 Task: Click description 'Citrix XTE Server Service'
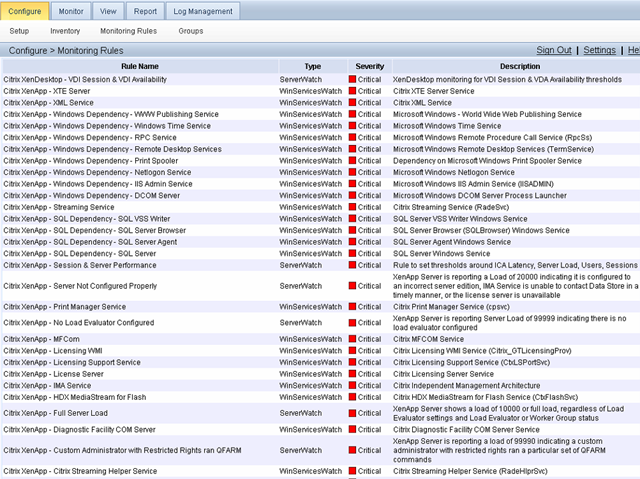[433, 91]
